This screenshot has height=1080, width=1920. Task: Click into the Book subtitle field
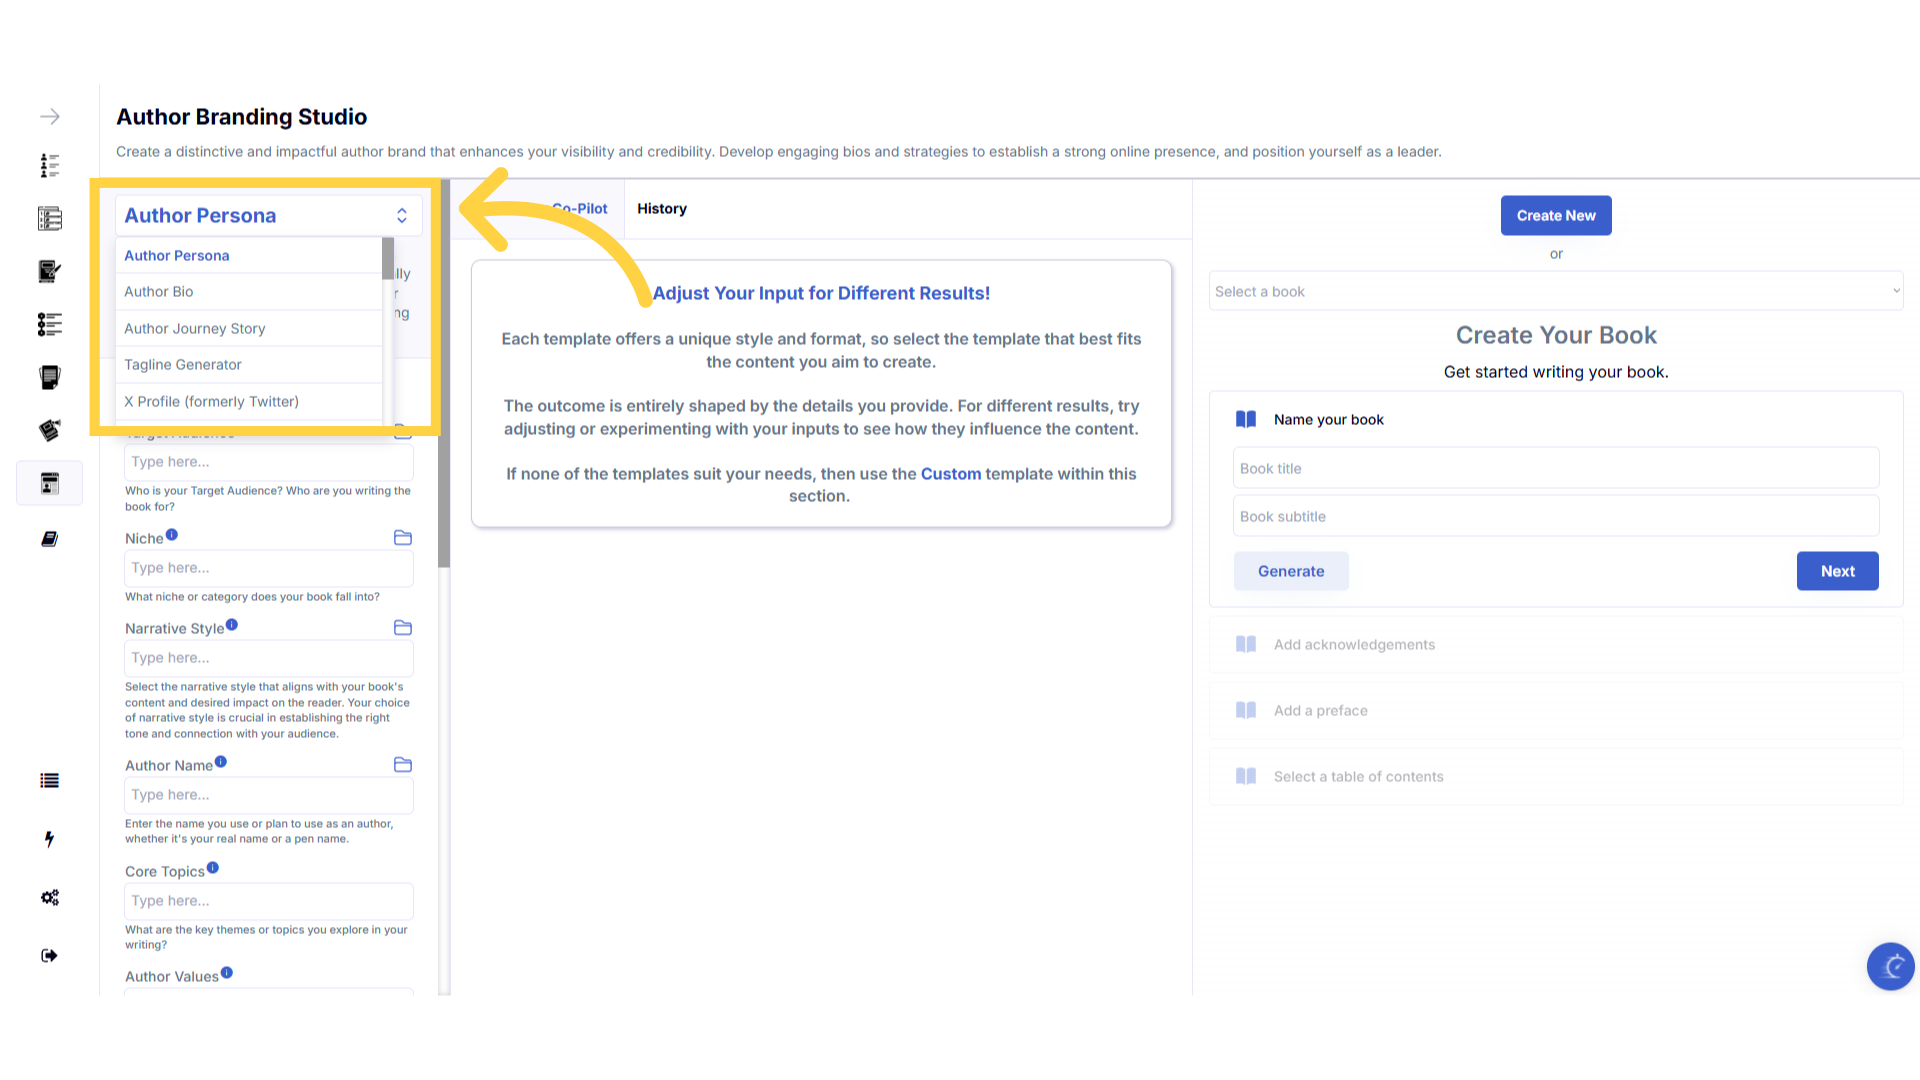[x=1556, y=516]
